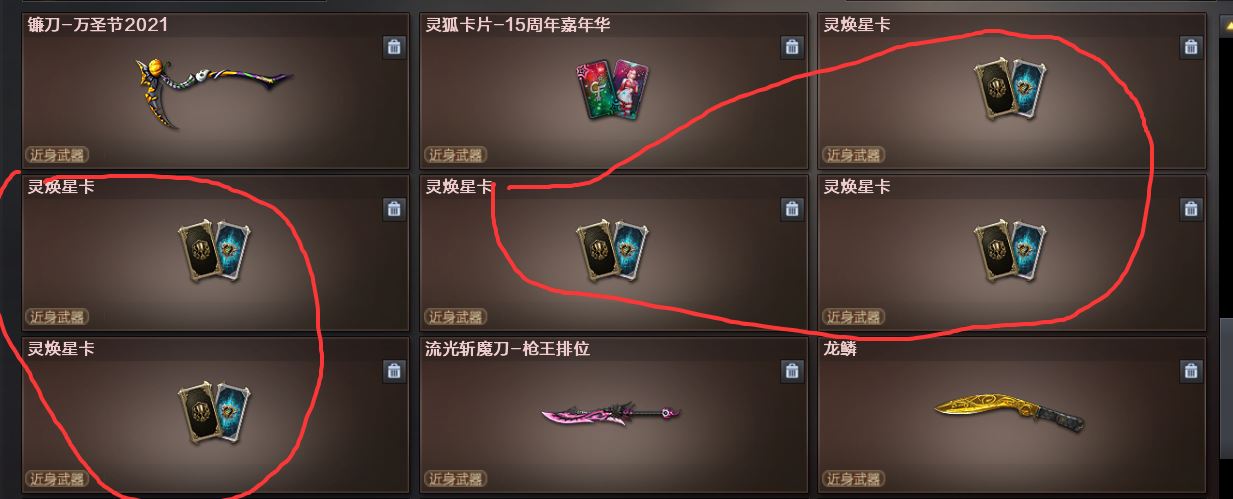Remove 流光斩魔刀-枪王排位 using its trash icon
Image resolution: width=1233 pixels, height=499 pixels.
click(792, 371)
